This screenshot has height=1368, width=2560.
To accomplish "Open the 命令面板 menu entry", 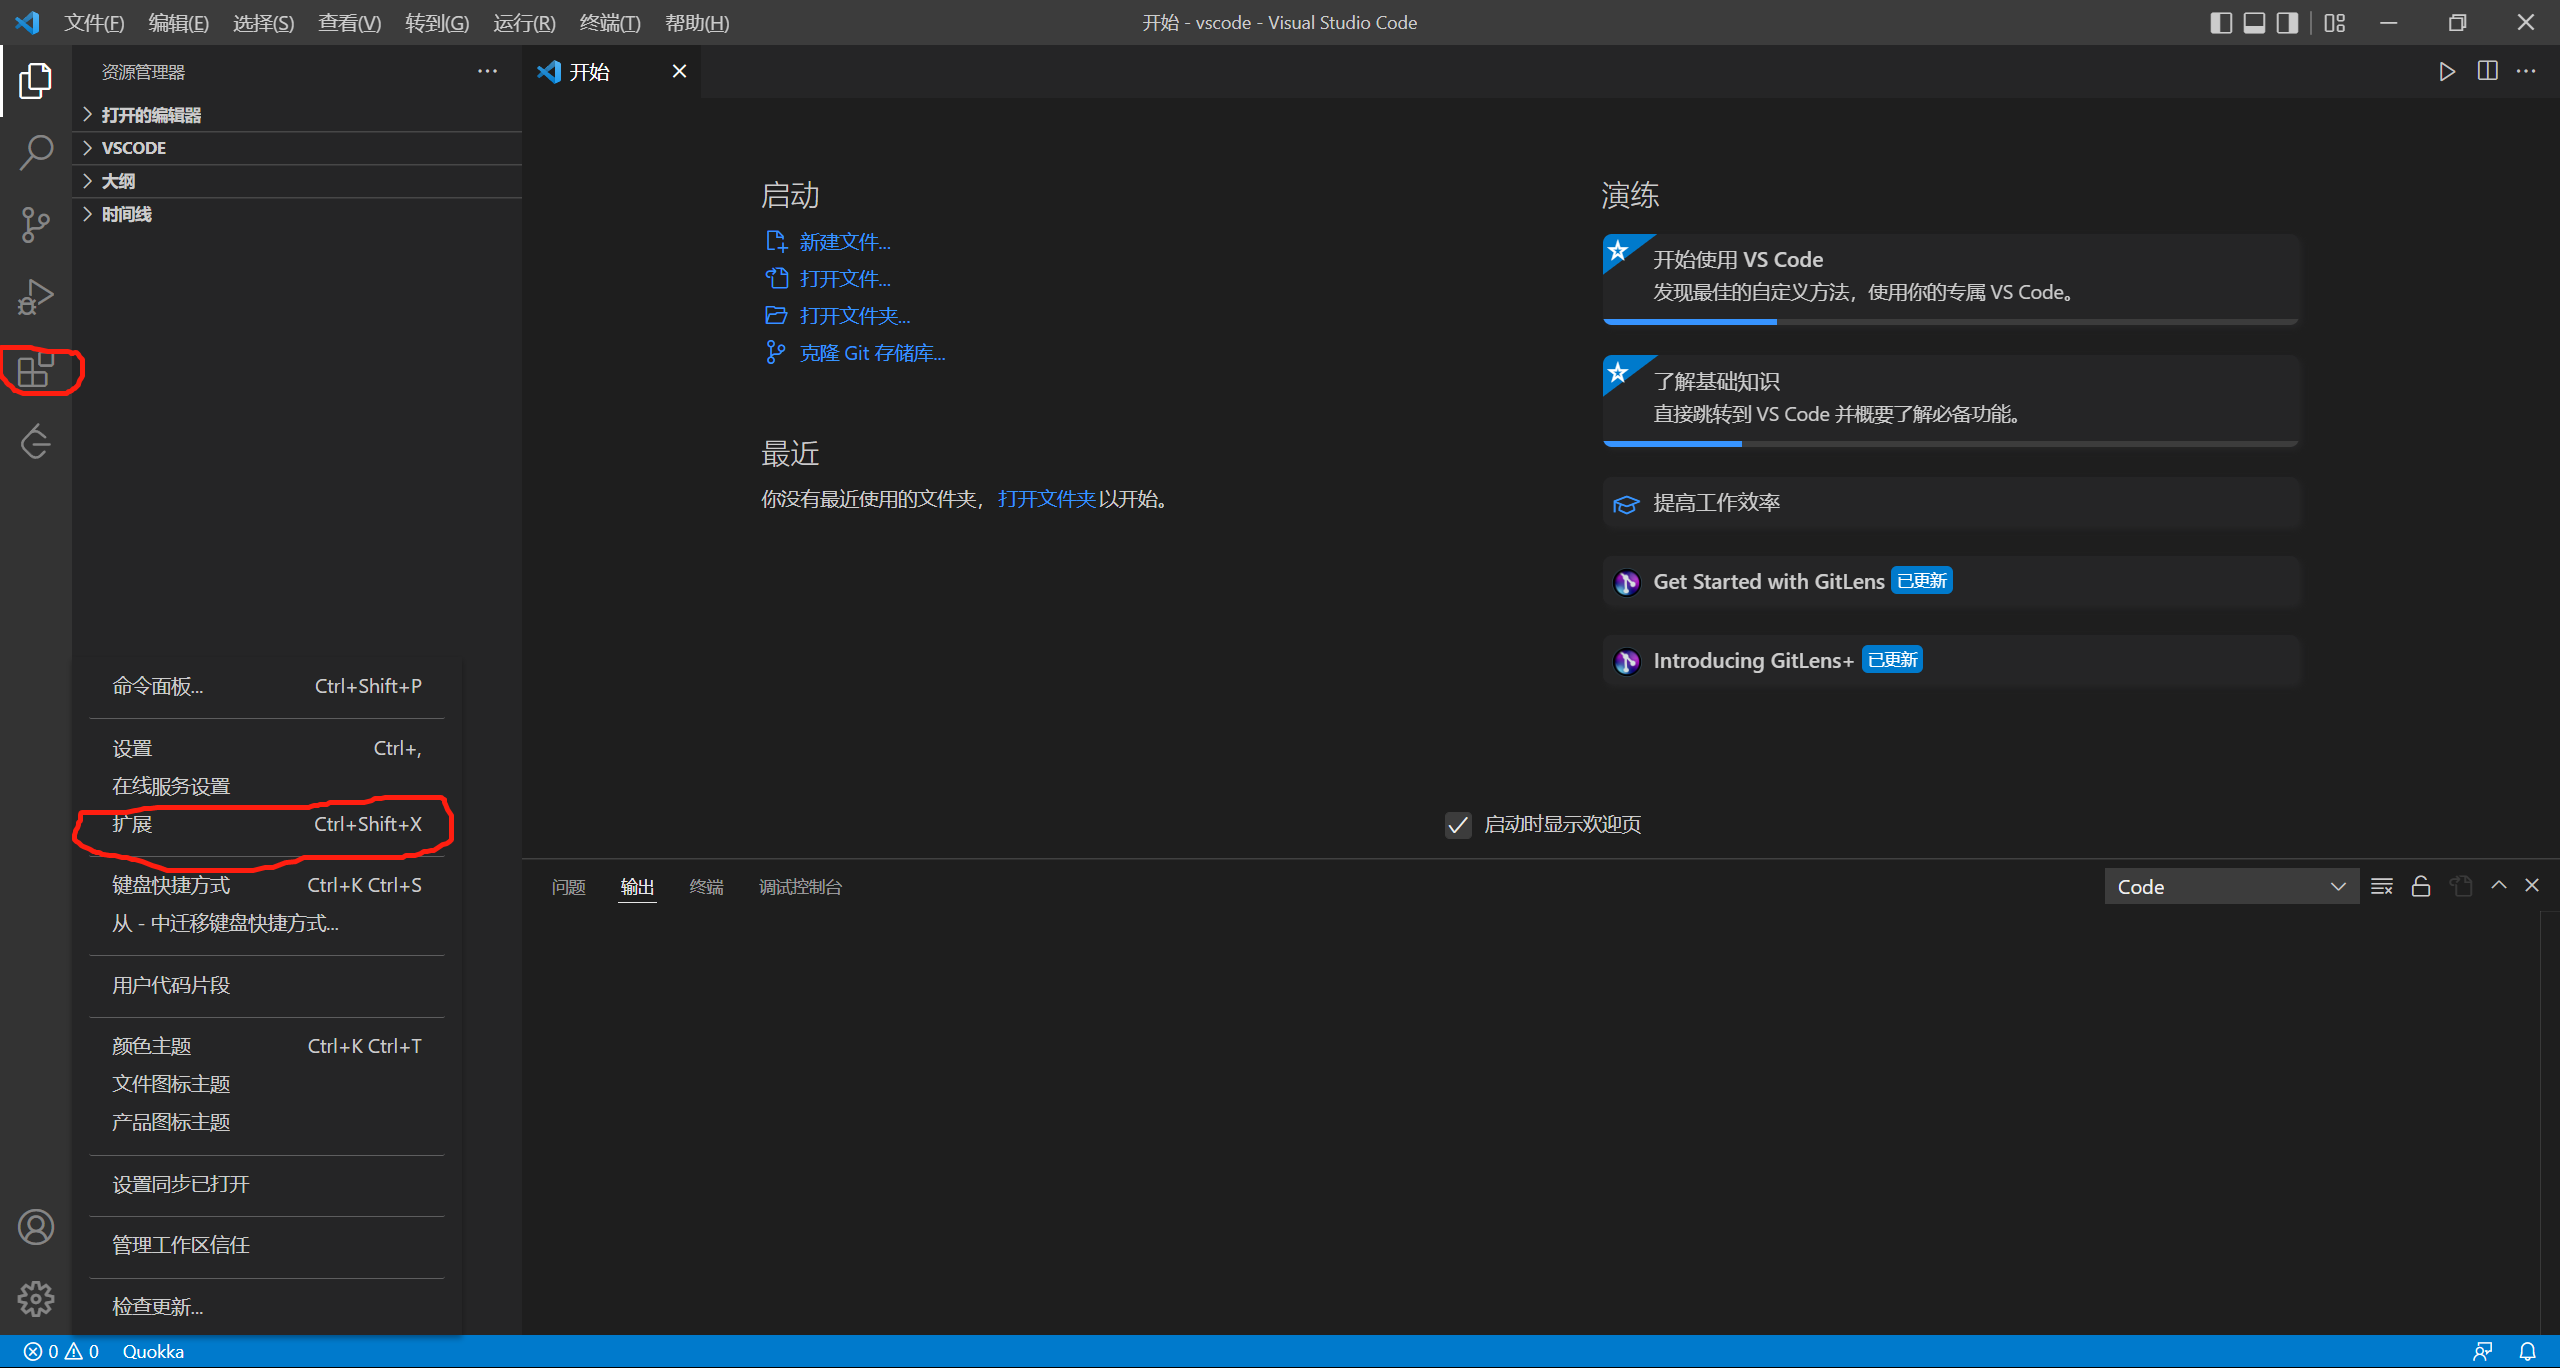I will (157, 686).
